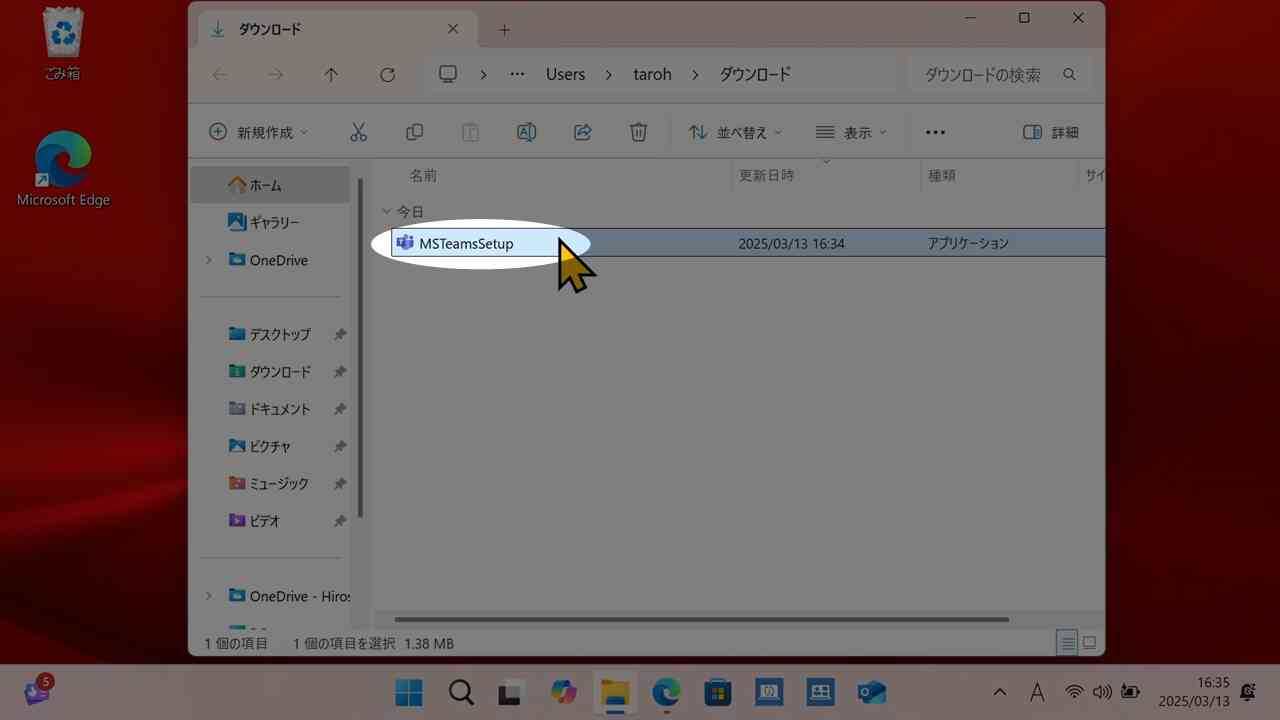
Task: Click the Rename icon in toolbar
Action: [526, 132]
